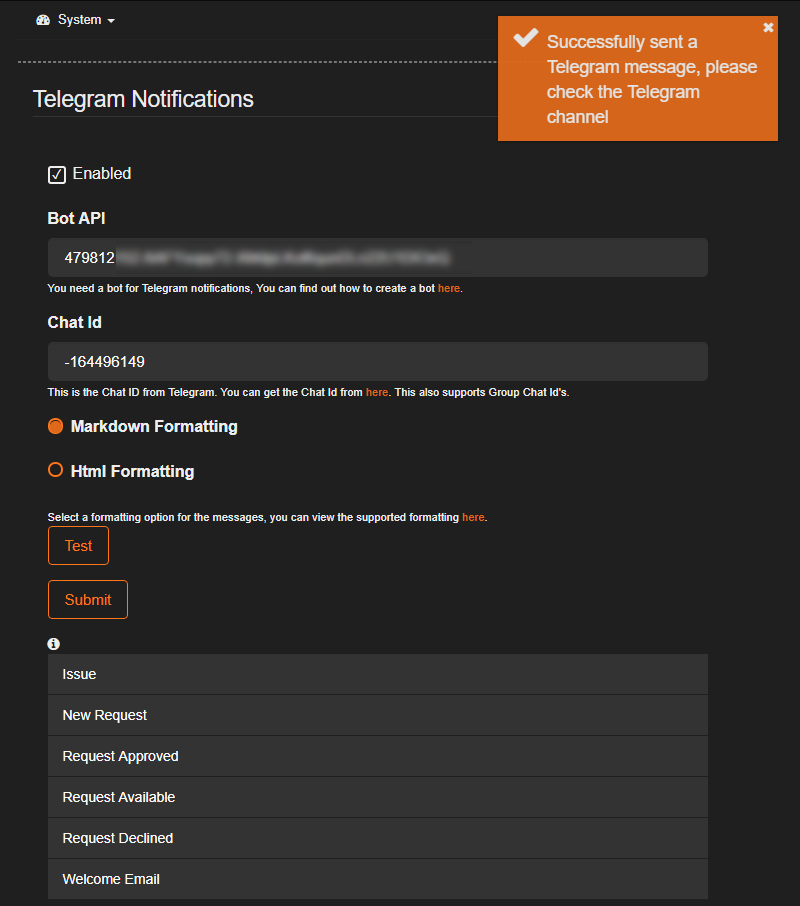Select the Markdown Formatting radio button
Viewport: 800px width, 906px height.
tap(55, 426)
